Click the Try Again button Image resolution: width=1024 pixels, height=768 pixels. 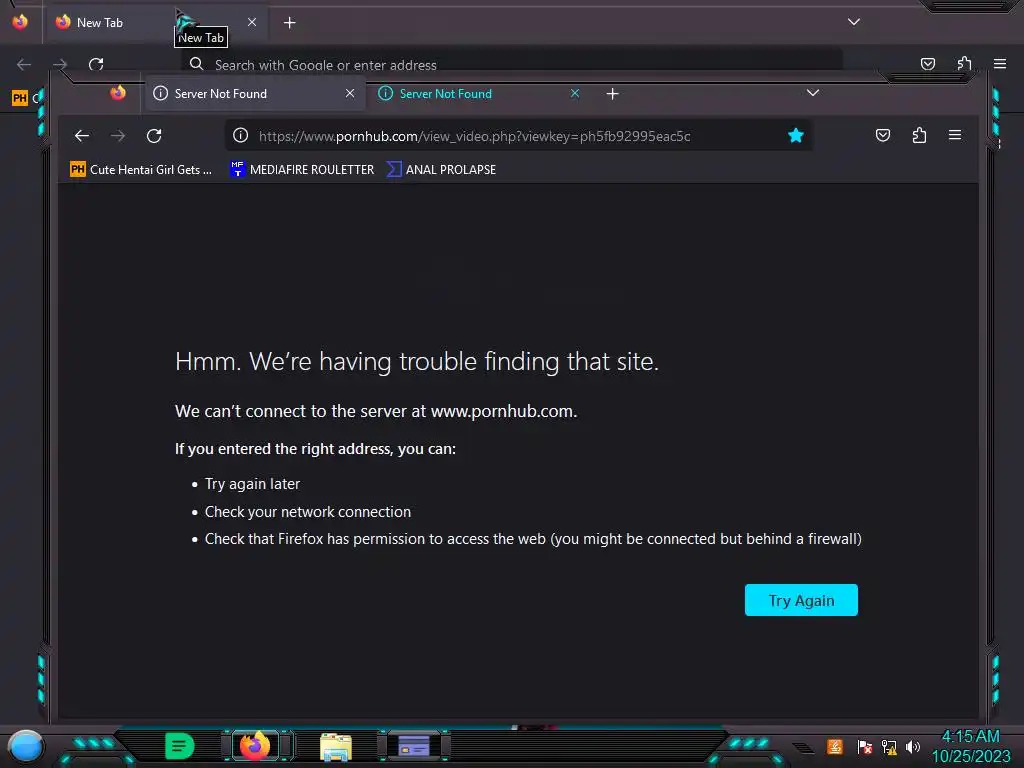(x=801, y=600)
